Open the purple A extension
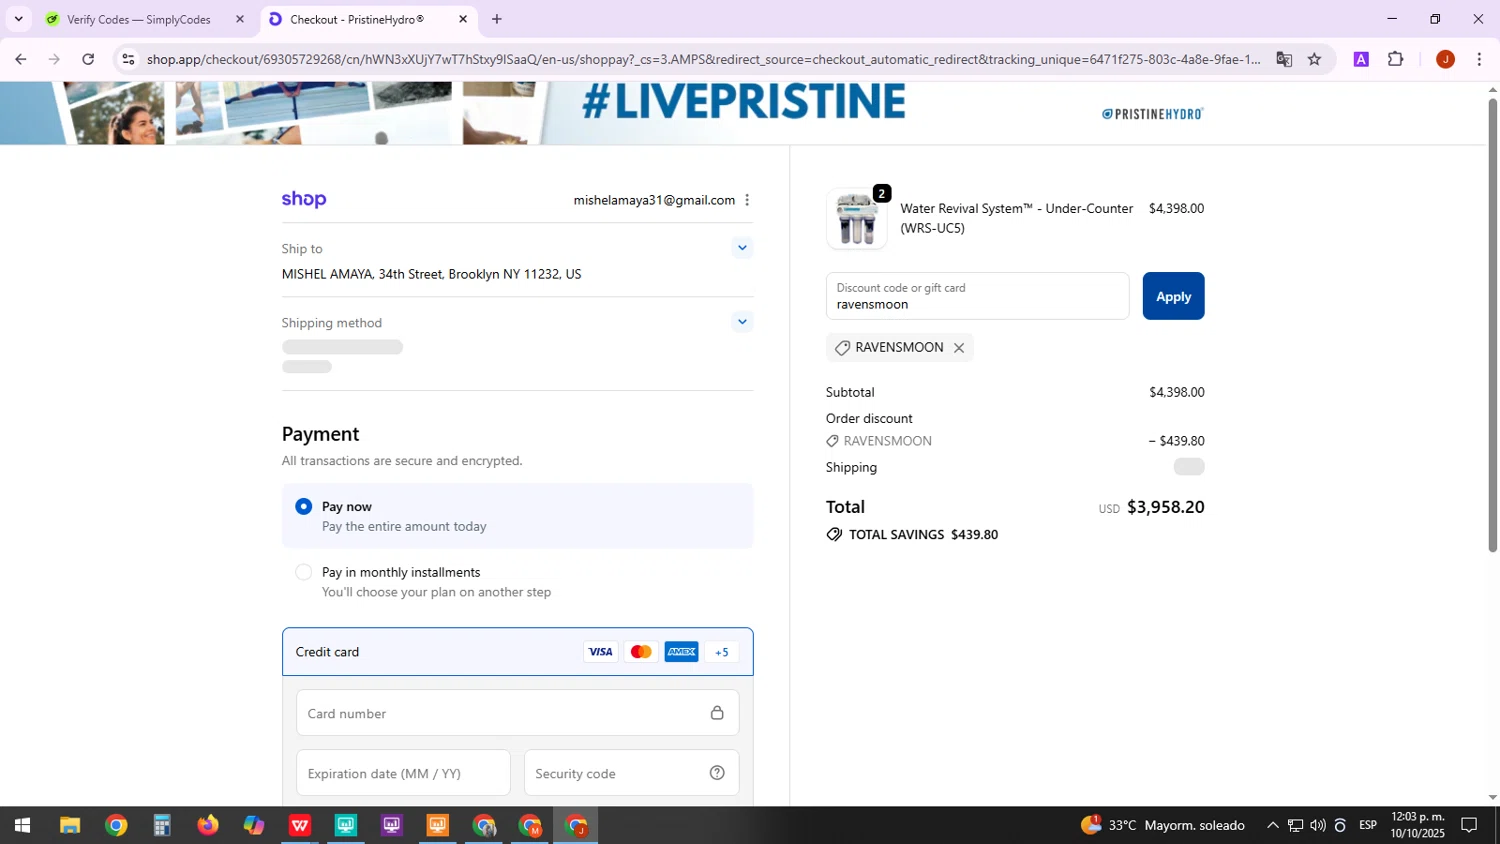This screenshot has width=1500, height=844. pyautogui.click(x=1361, y=59)
